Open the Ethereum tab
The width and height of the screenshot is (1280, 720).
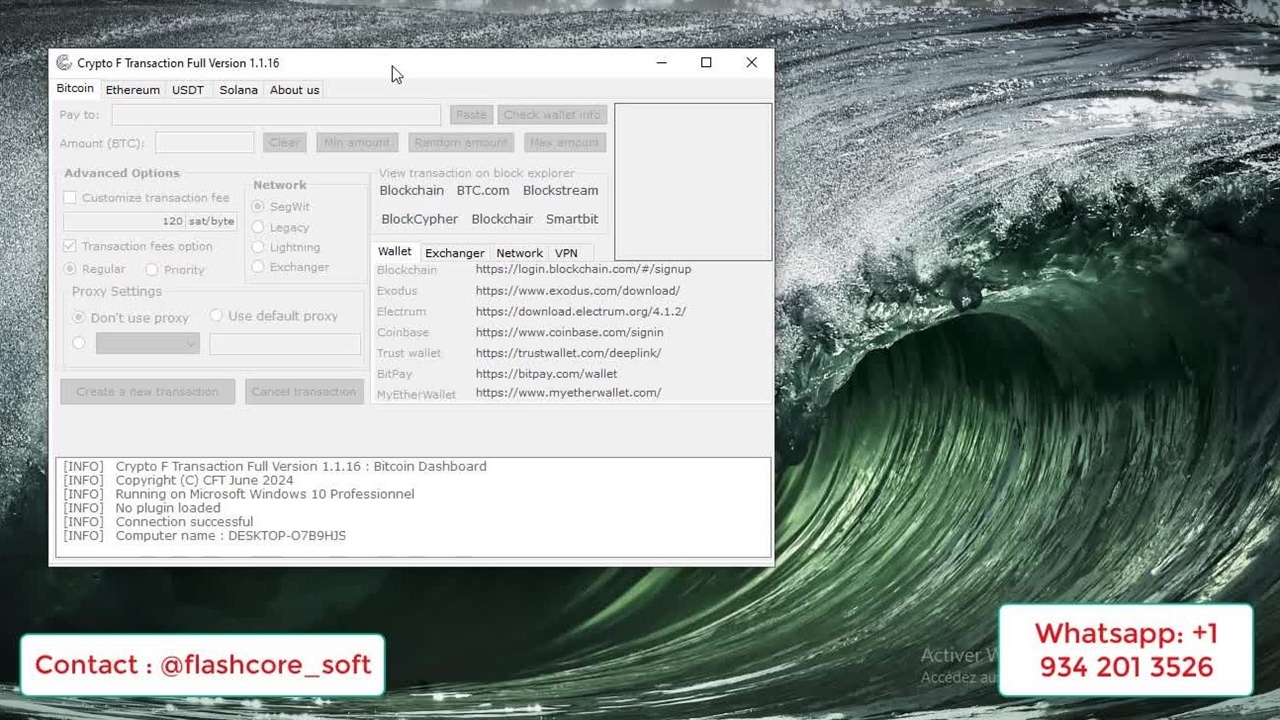tap(133, 90)
